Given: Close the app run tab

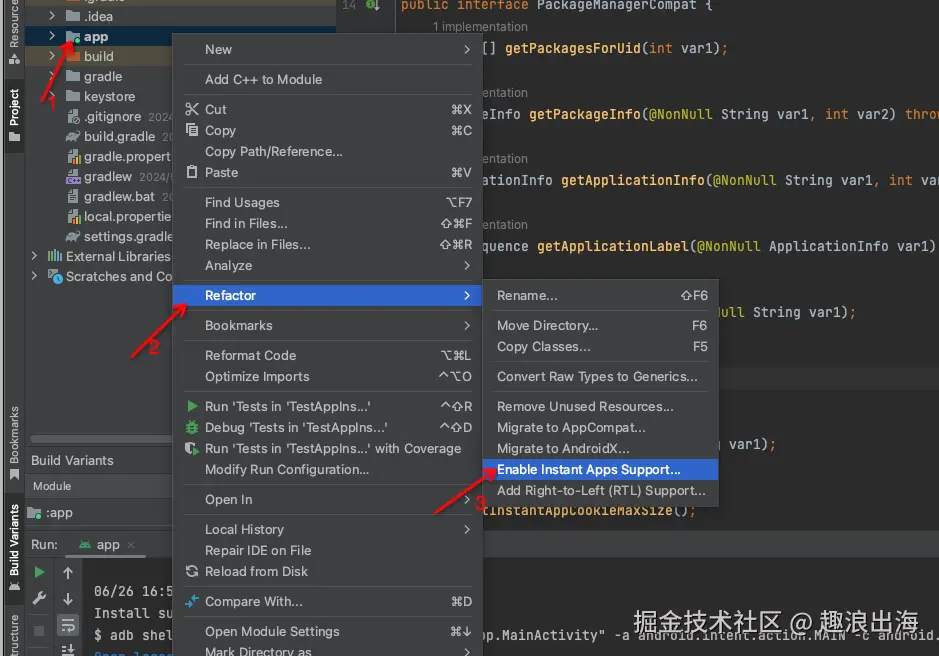Looking at the screenshot, I should tap(131, 545).
